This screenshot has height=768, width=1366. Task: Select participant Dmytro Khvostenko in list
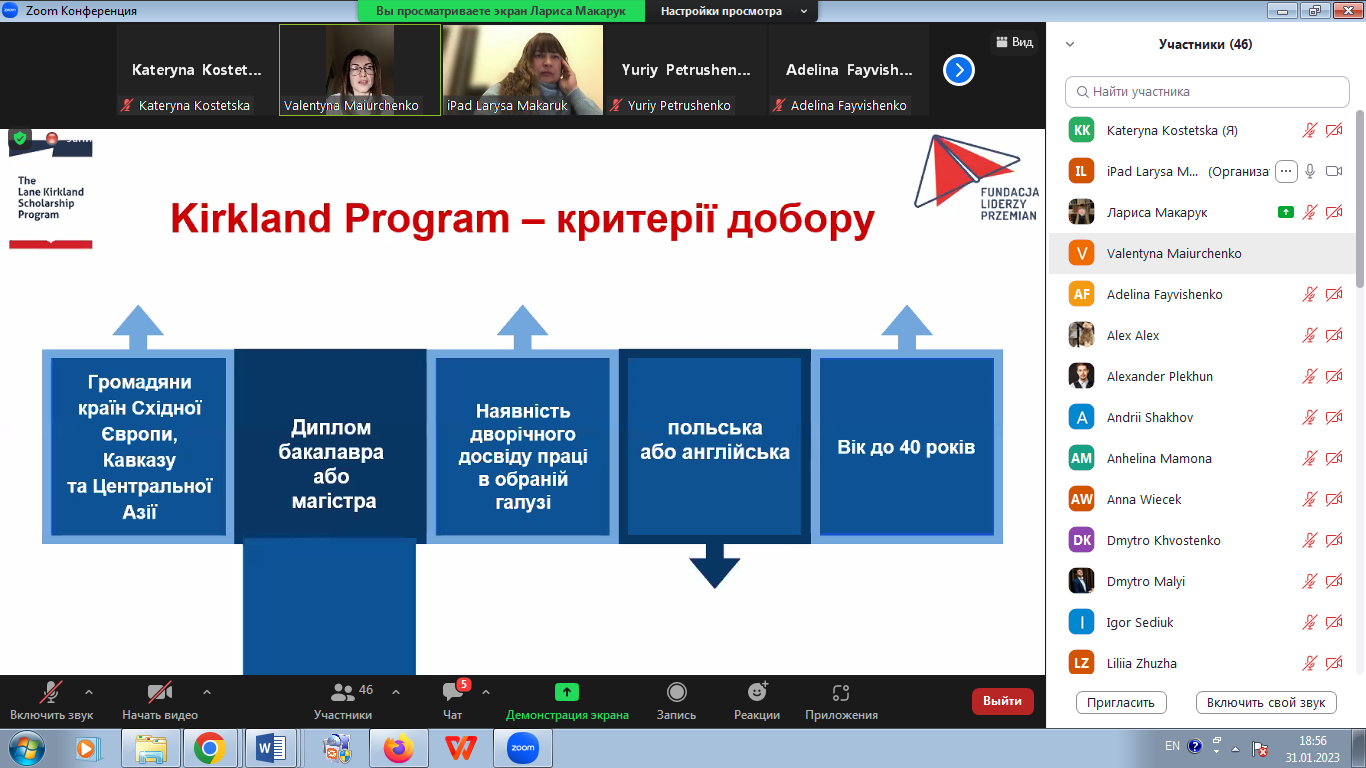click(x=1203, y=540)
